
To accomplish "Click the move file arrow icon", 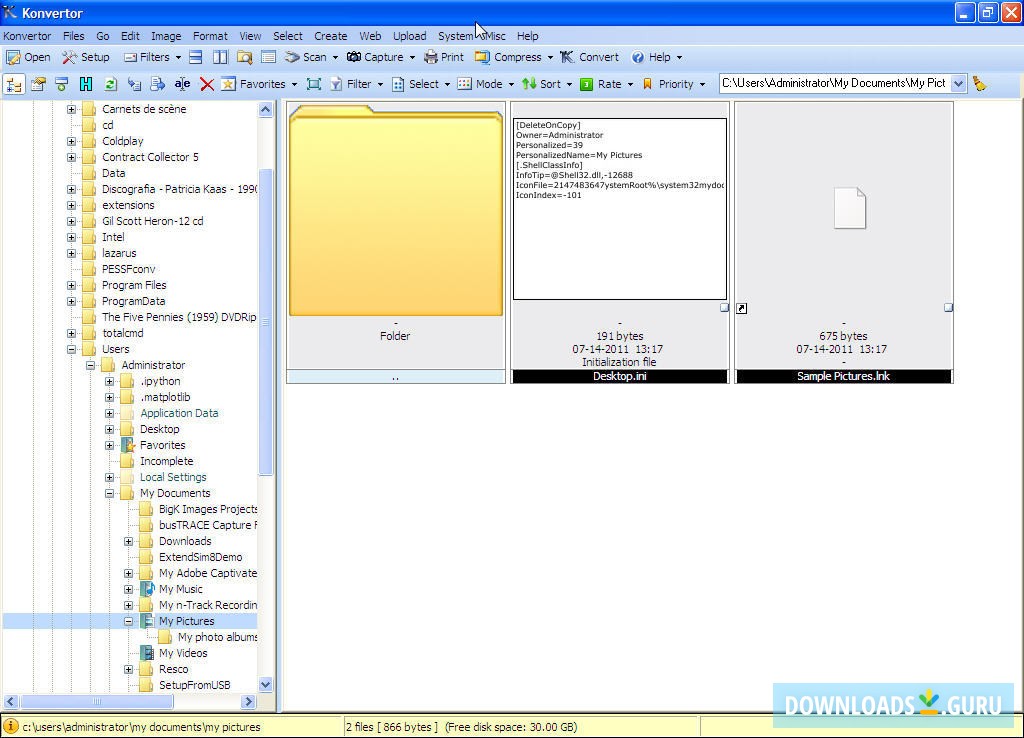I will pyautogui.click(x=157, y=84).
